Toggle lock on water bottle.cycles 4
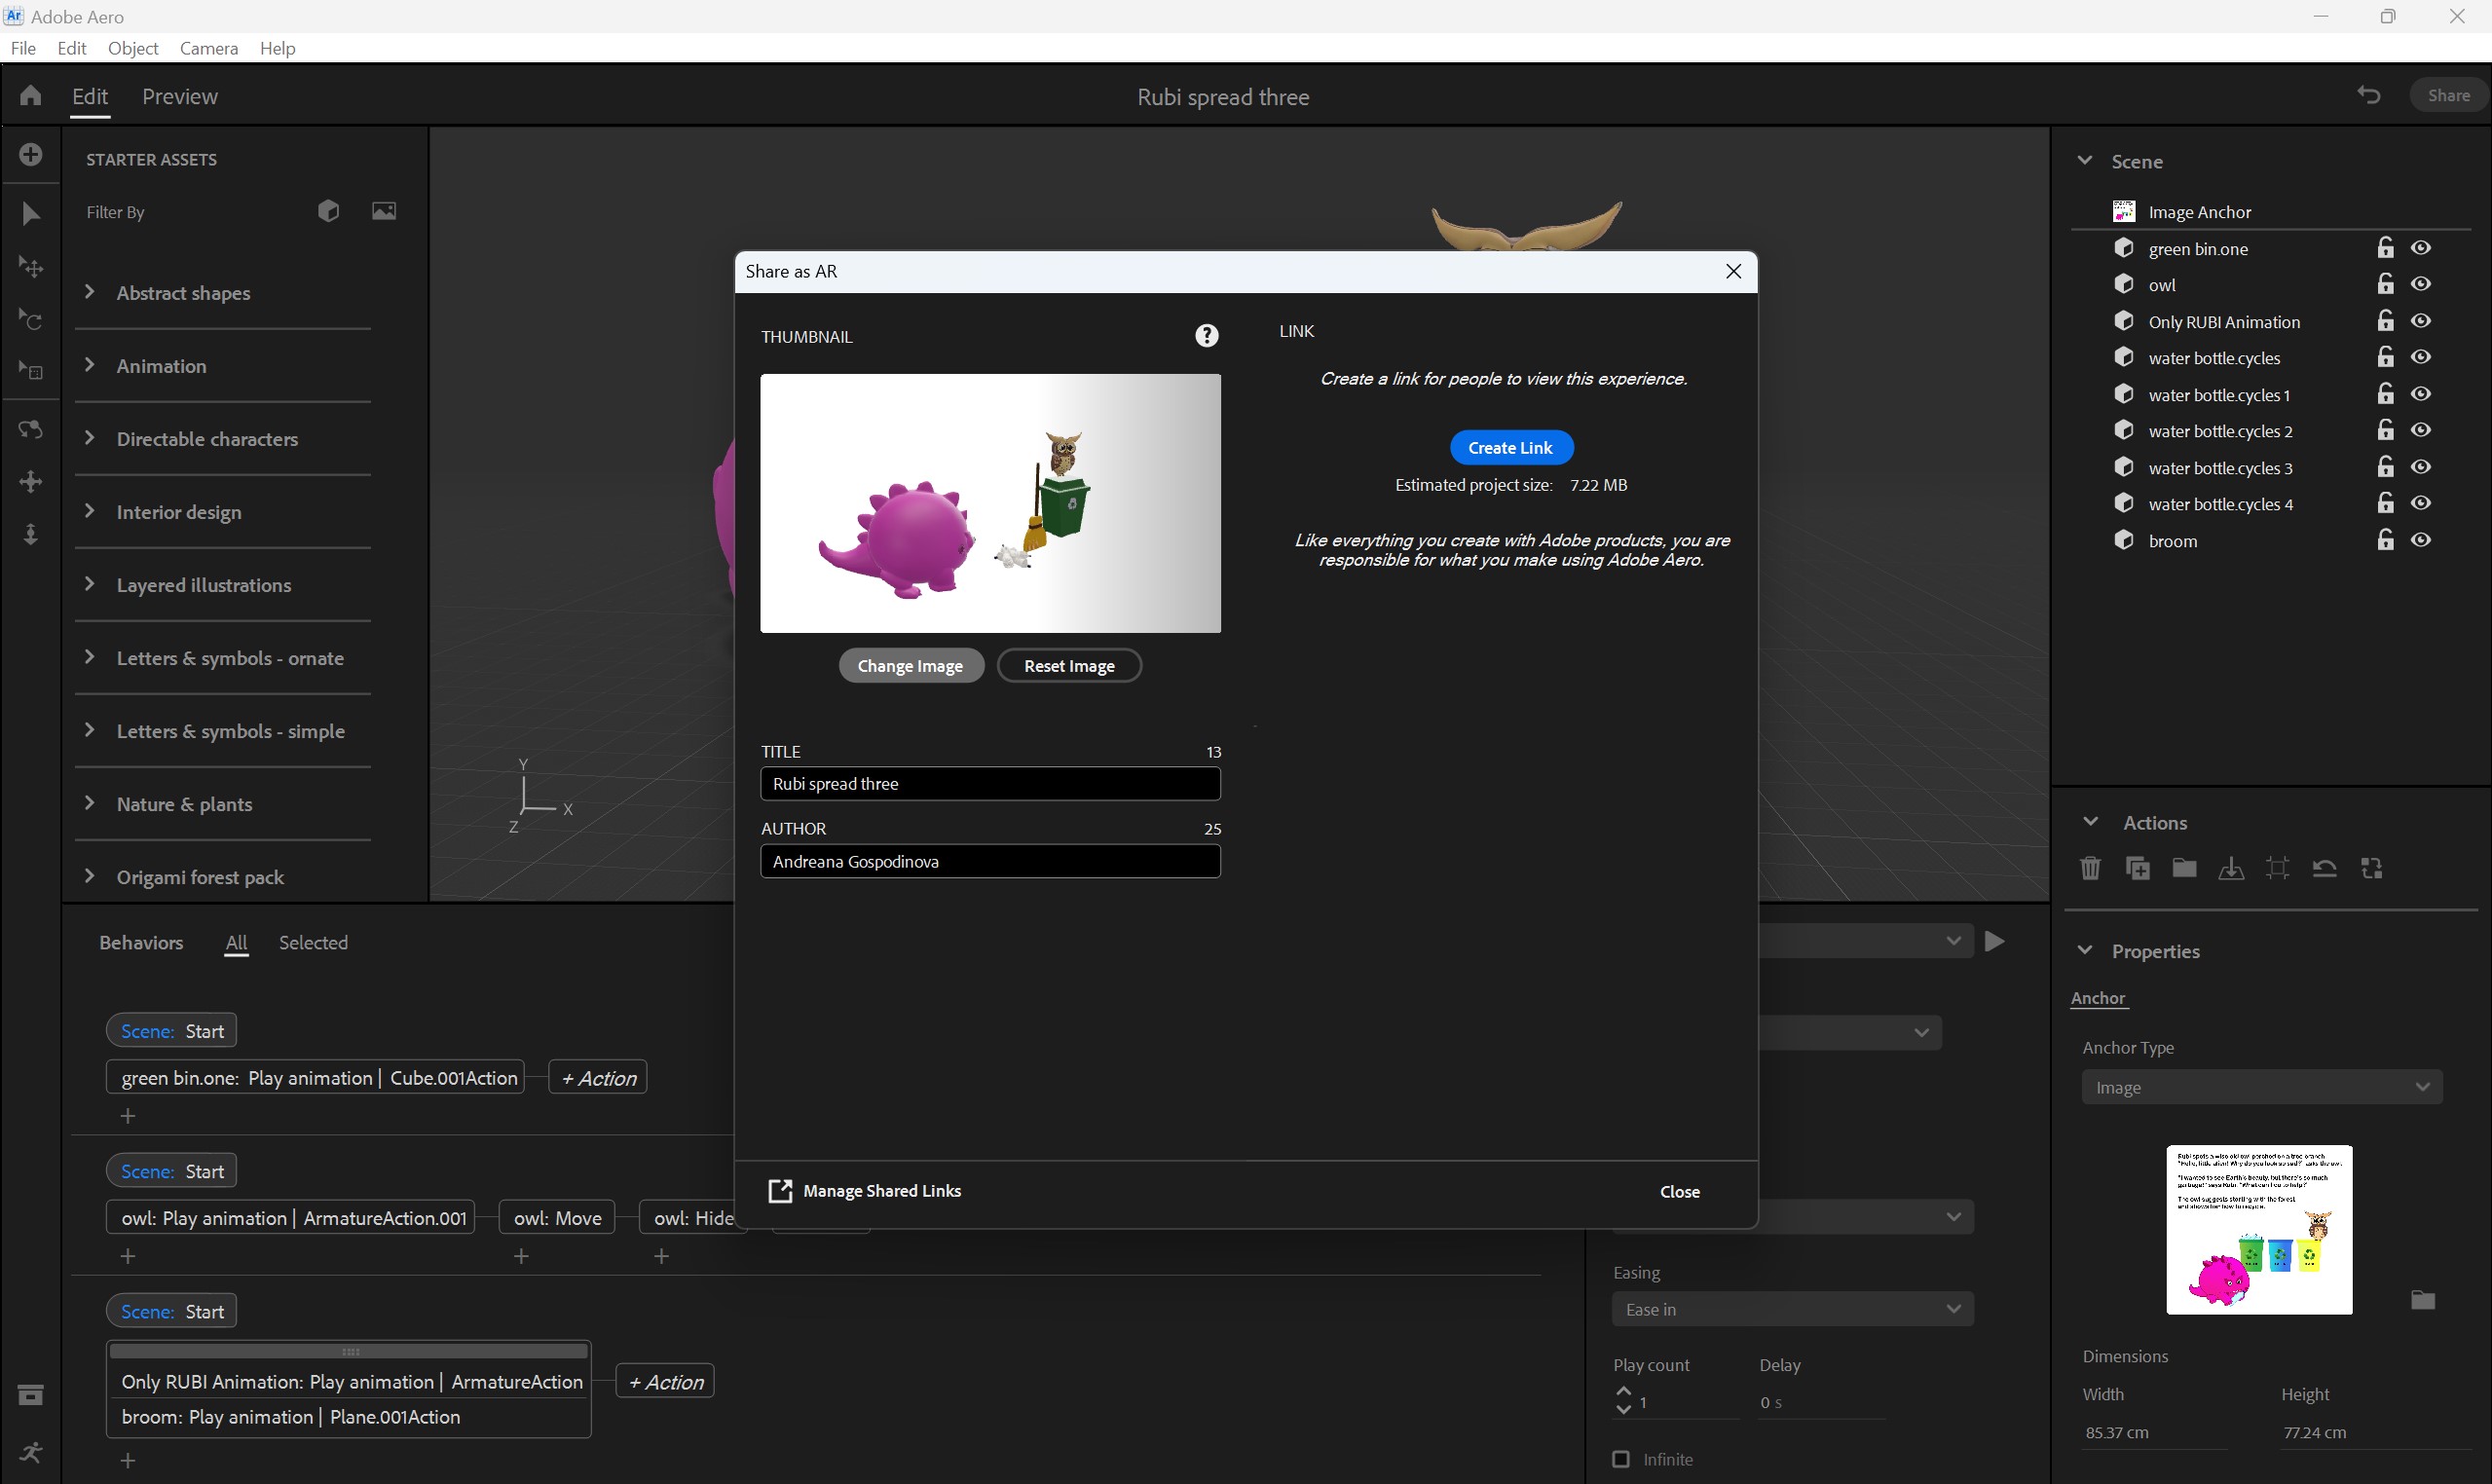 pos(2386,503)
